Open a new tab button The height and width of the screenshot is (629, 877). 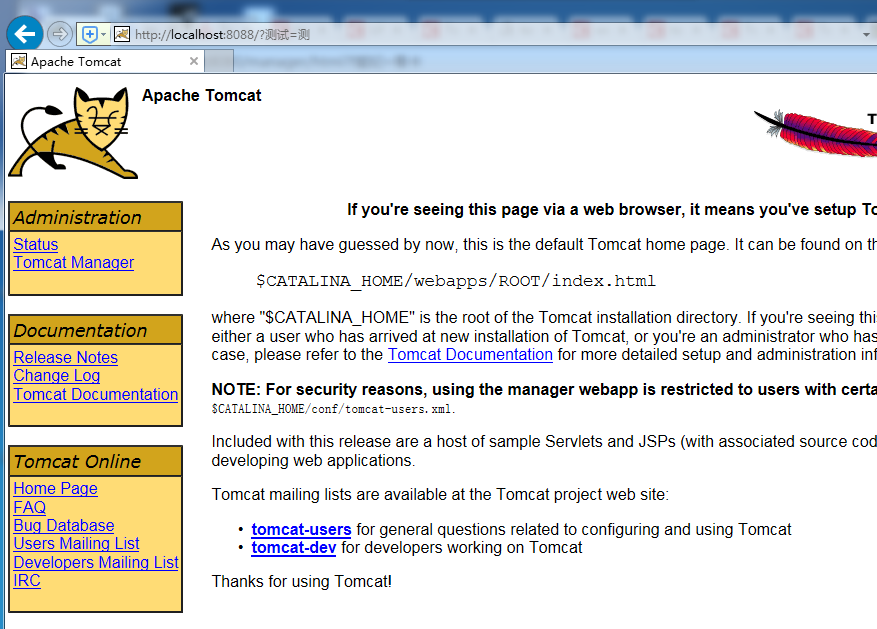219,62
